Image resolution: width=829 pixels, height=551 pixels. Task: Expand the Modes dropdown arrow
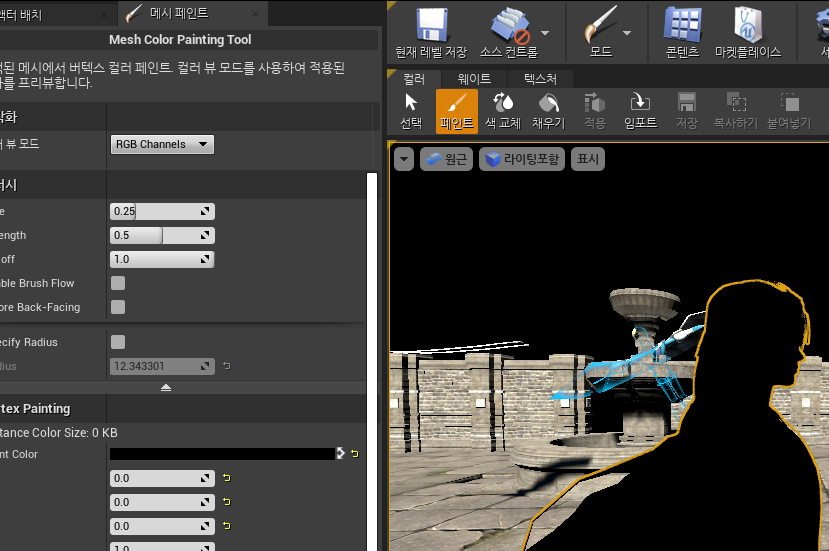coord(627,33)
